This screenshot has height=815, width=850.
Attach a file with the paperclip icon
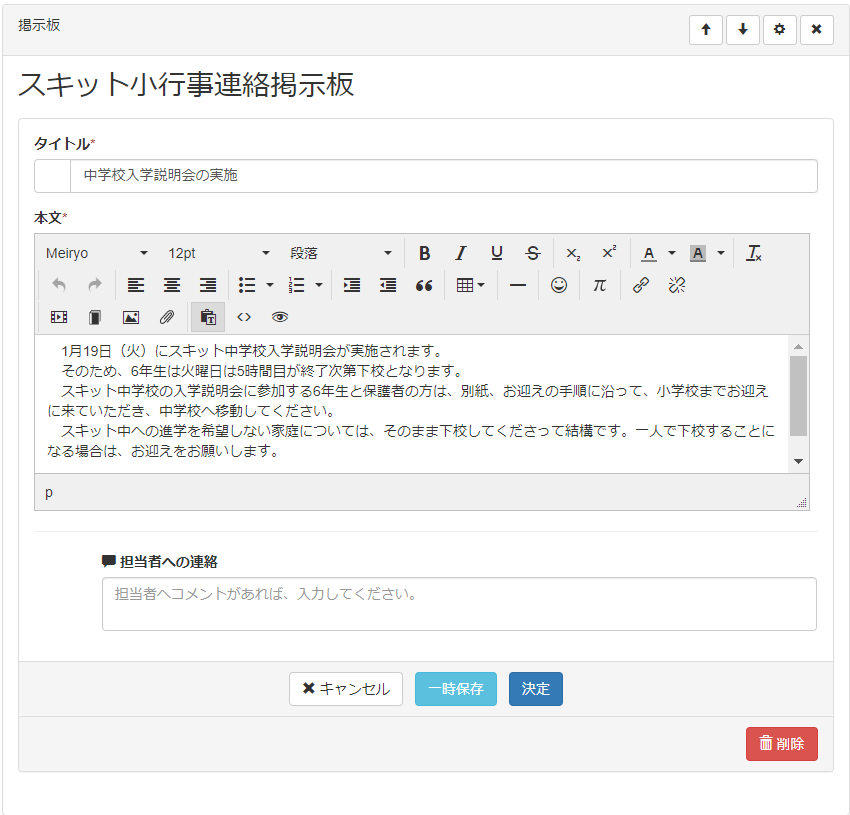(167, 317)
